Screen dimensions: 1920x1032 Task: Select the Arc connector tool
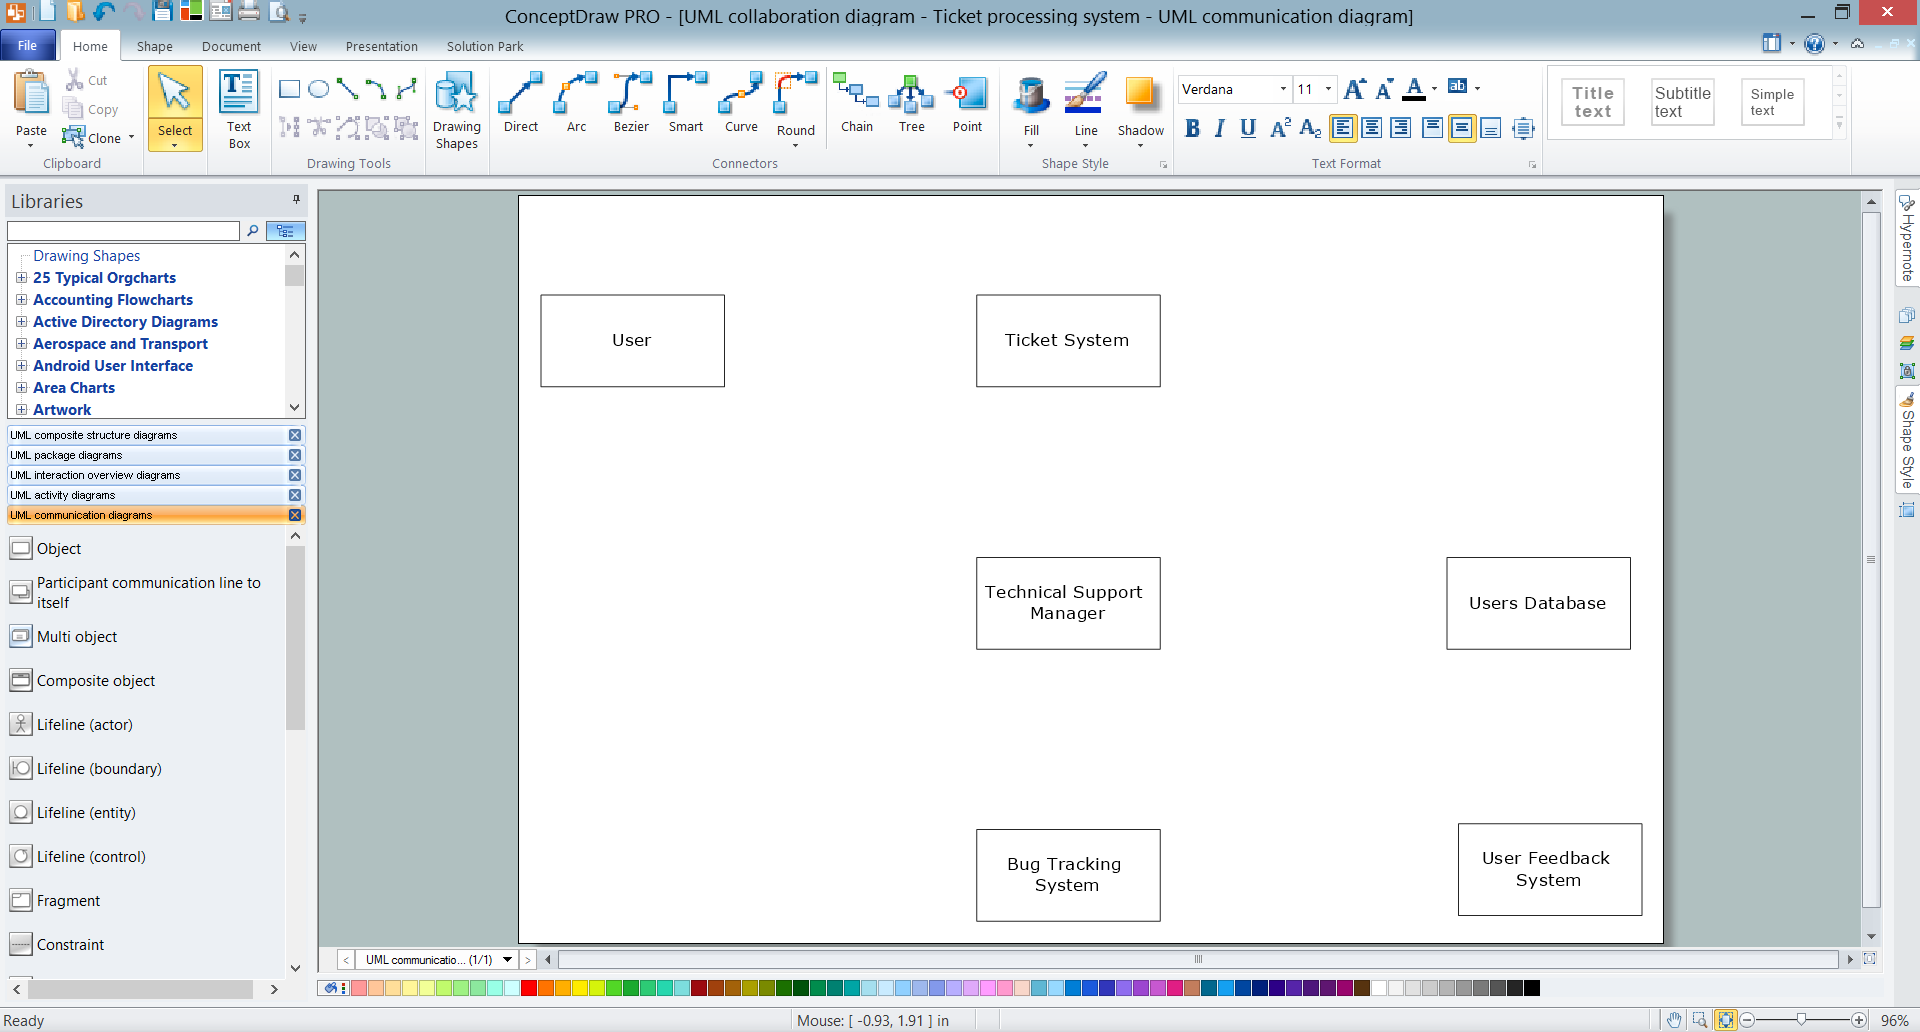[x=576, y=103]
